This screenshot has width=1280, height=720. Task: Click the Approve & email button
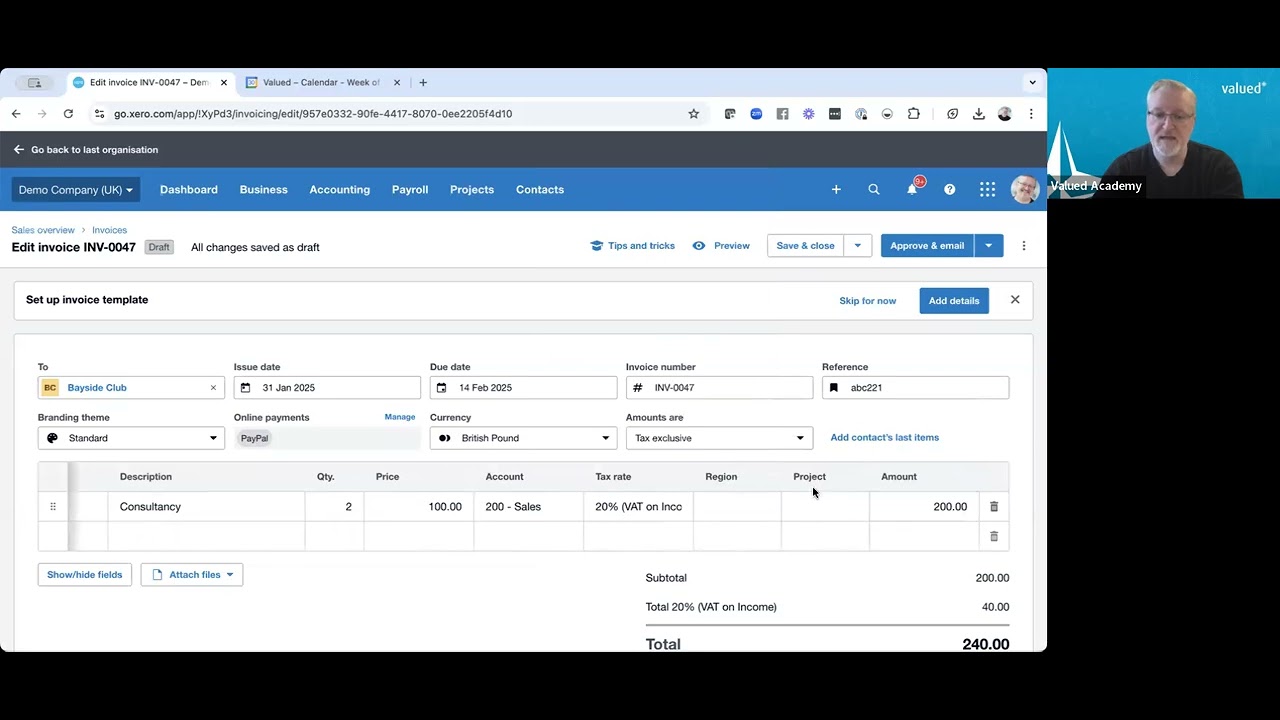click(x=927, y=246)
